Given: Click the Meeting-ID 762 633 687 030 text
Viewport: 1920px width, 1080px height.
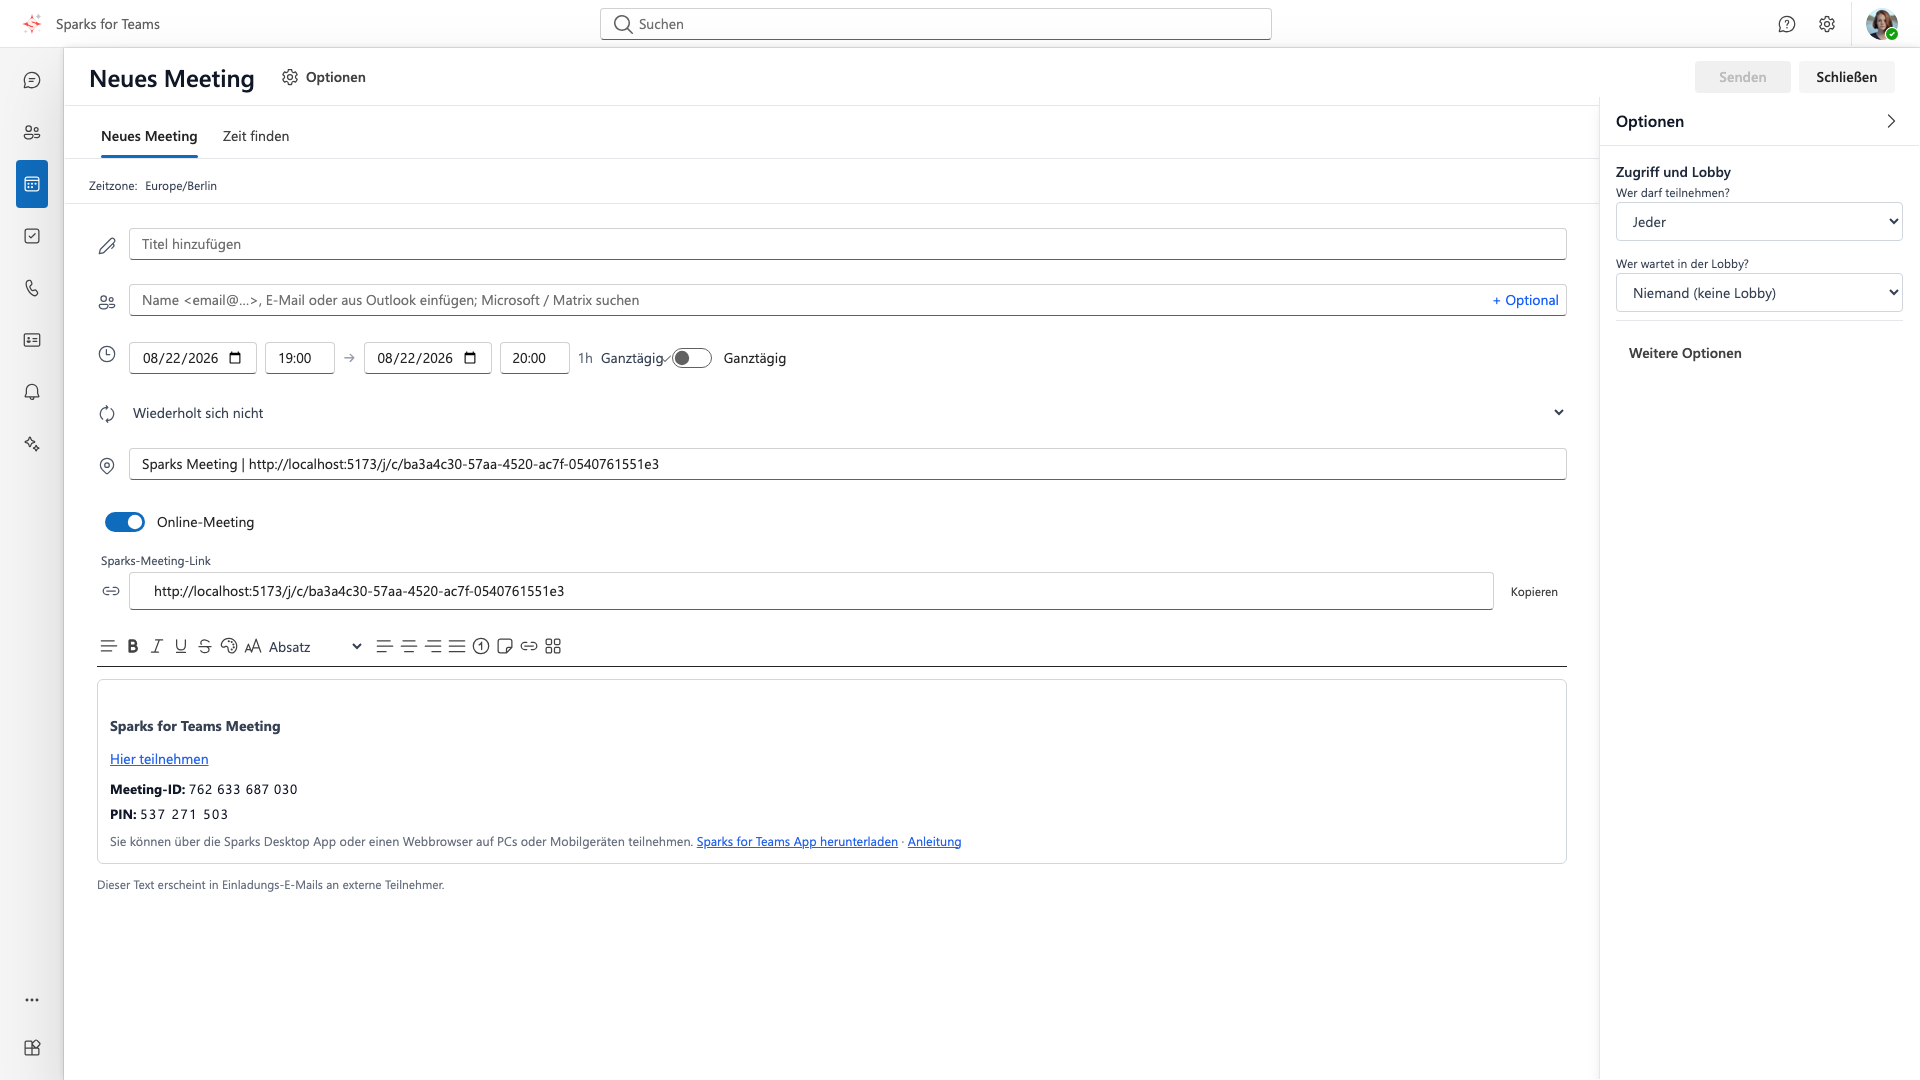Looking at the screenshot, I should pos(204,789).
